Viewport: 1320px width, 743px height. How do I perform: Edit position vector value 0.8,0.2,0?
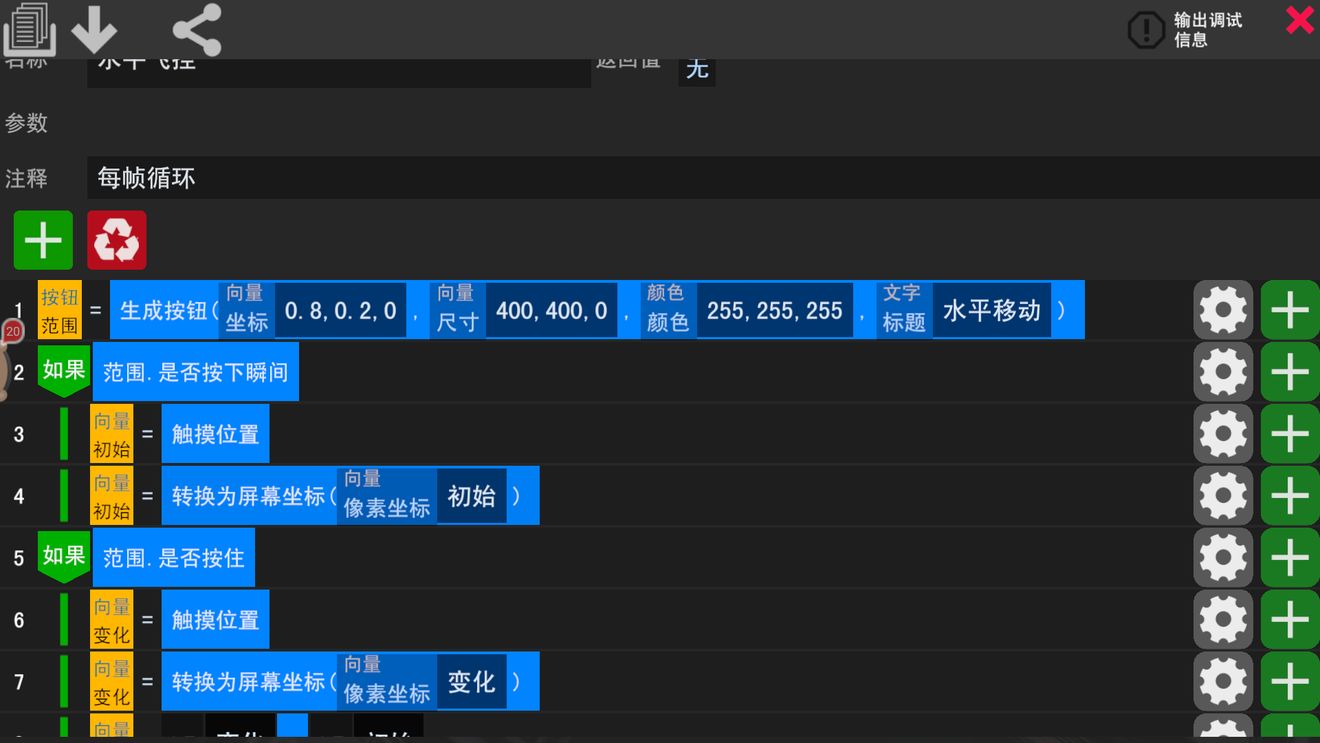[340, 311]
